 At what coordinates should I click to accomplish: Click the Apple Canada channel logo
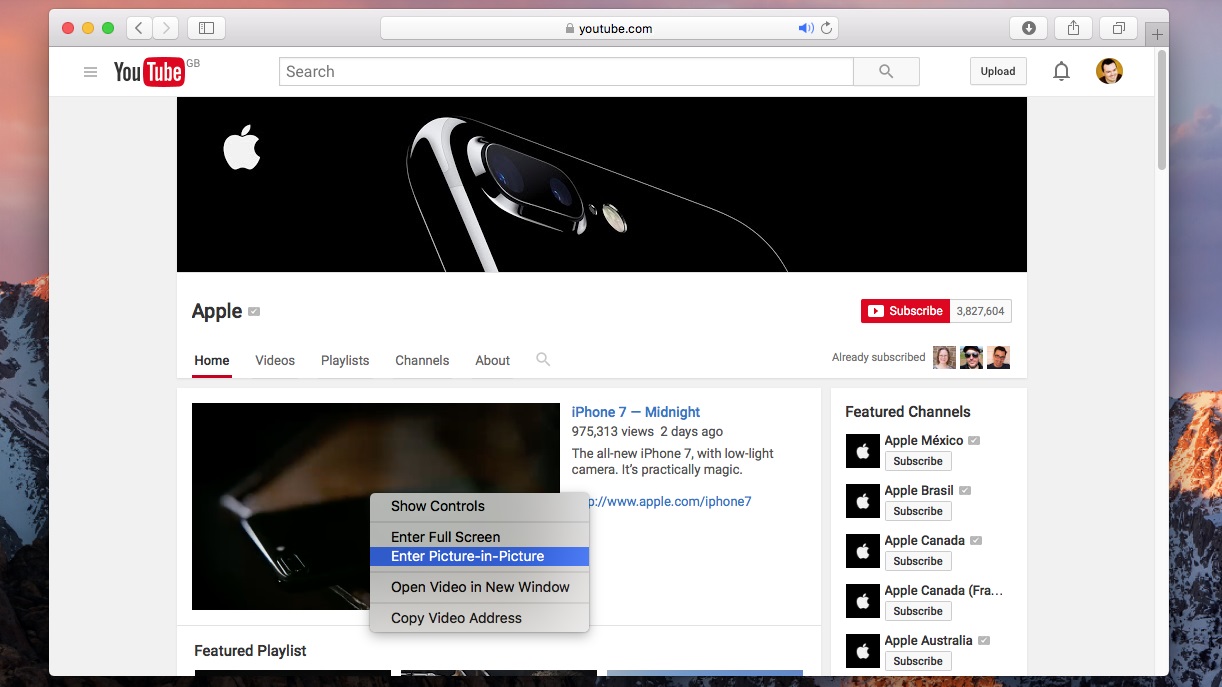(862, 551)
